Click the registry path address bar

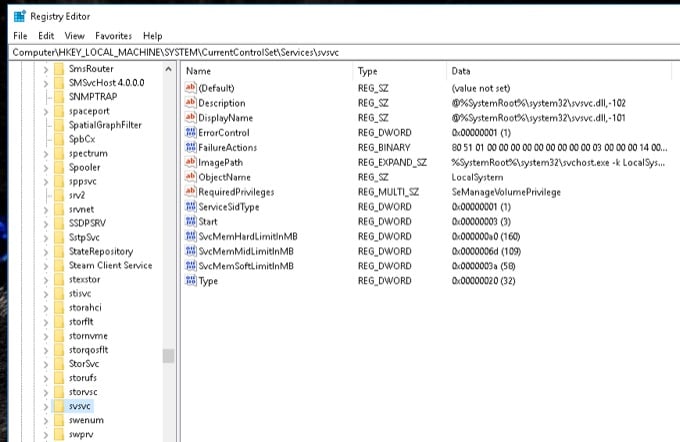[x=344, y=52]
